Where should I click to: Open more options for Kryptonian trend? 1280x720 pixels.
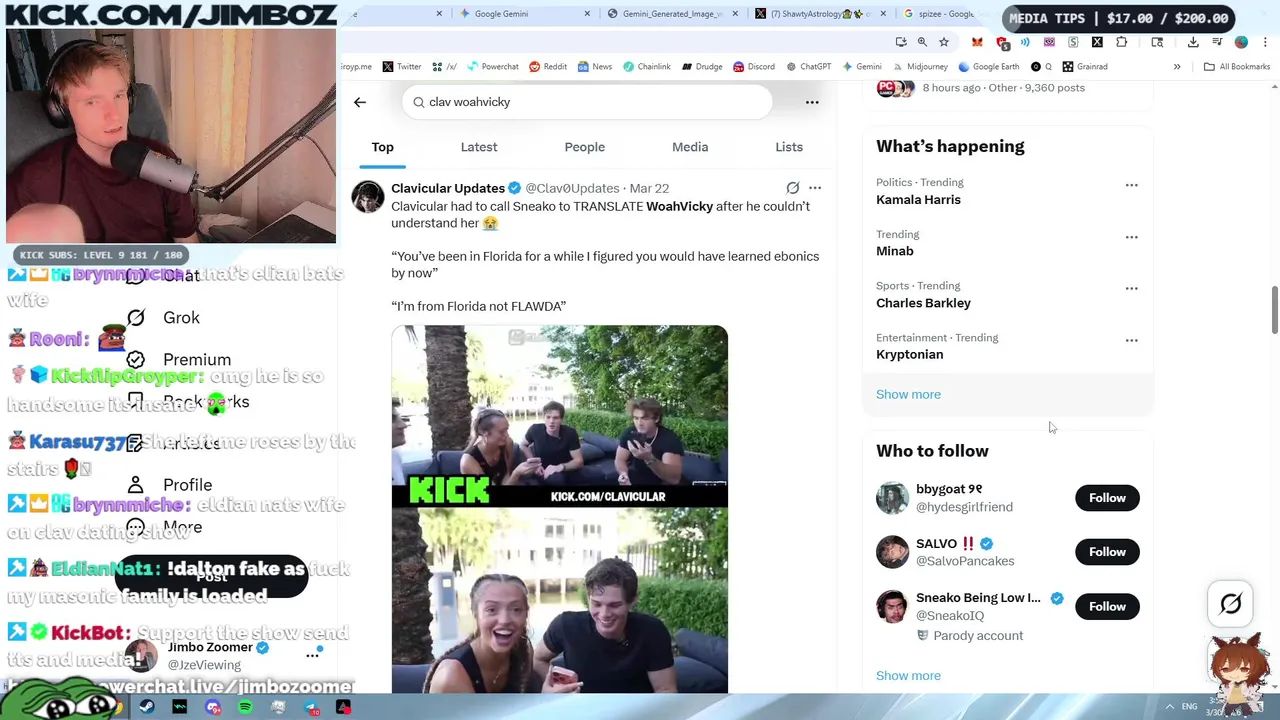(1131, 340)
